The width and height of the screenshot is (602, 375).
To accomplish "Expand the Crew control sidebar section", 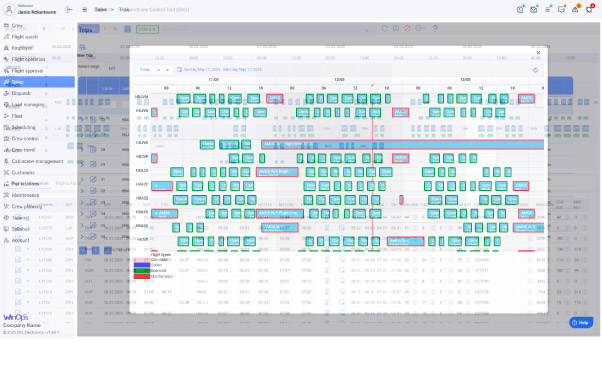I will pos(26,139).
